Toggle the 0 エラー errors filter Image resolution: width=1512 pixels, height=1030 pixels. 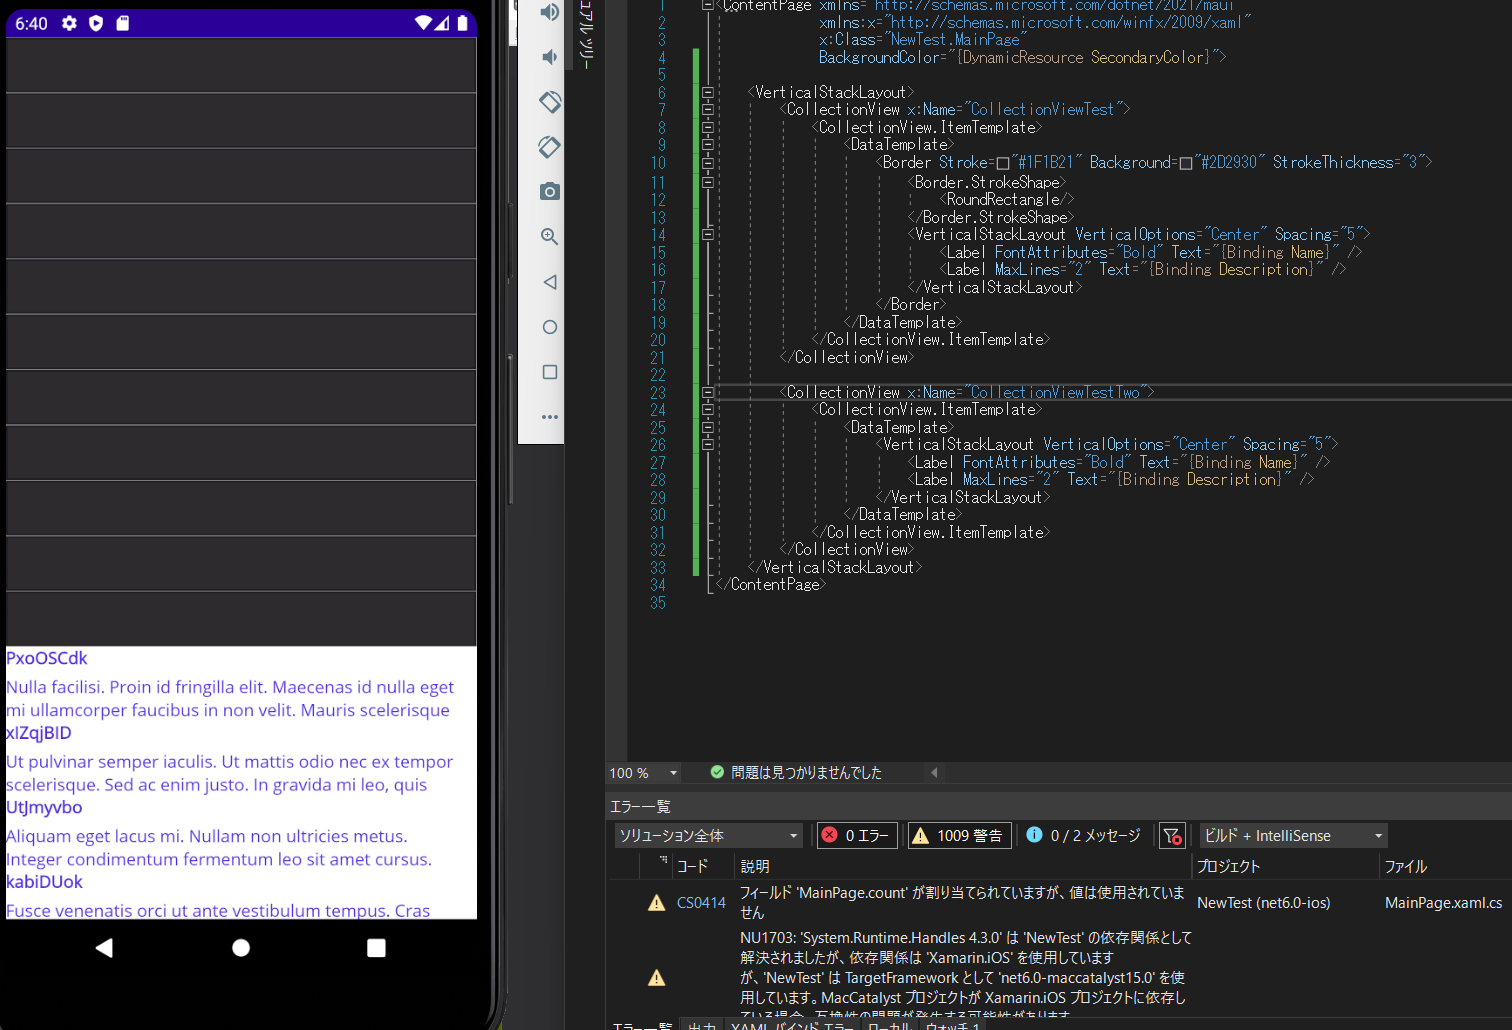pos(856,835)
